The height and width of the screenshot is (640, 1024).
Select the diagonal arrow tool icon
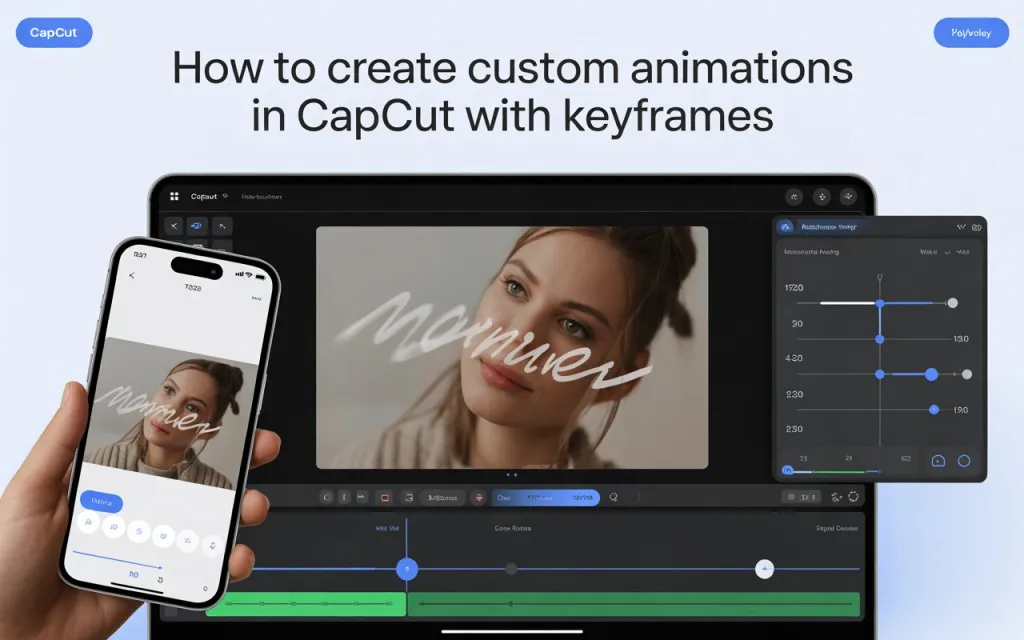(x=222, y=226)
